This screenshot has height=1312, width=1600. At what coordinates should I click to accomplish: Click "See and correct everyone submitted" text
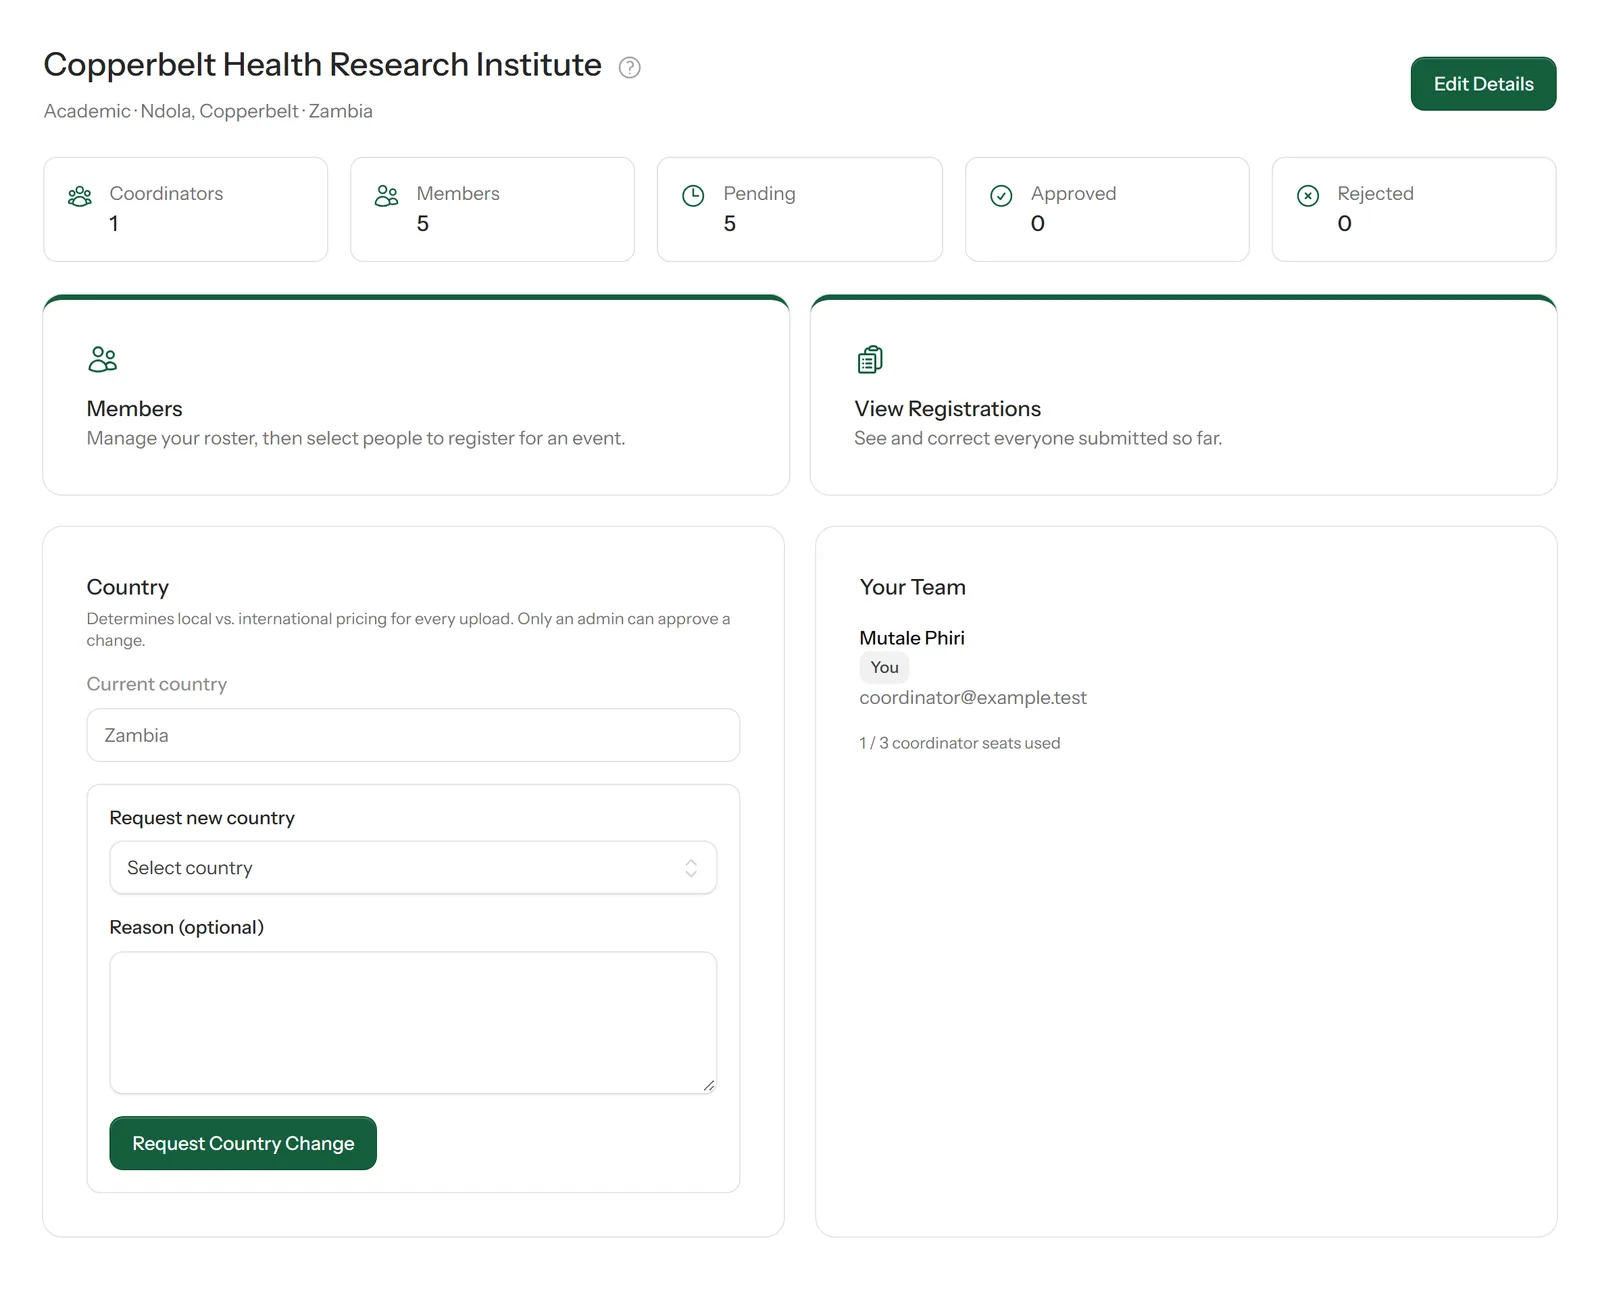[1038, 438]
